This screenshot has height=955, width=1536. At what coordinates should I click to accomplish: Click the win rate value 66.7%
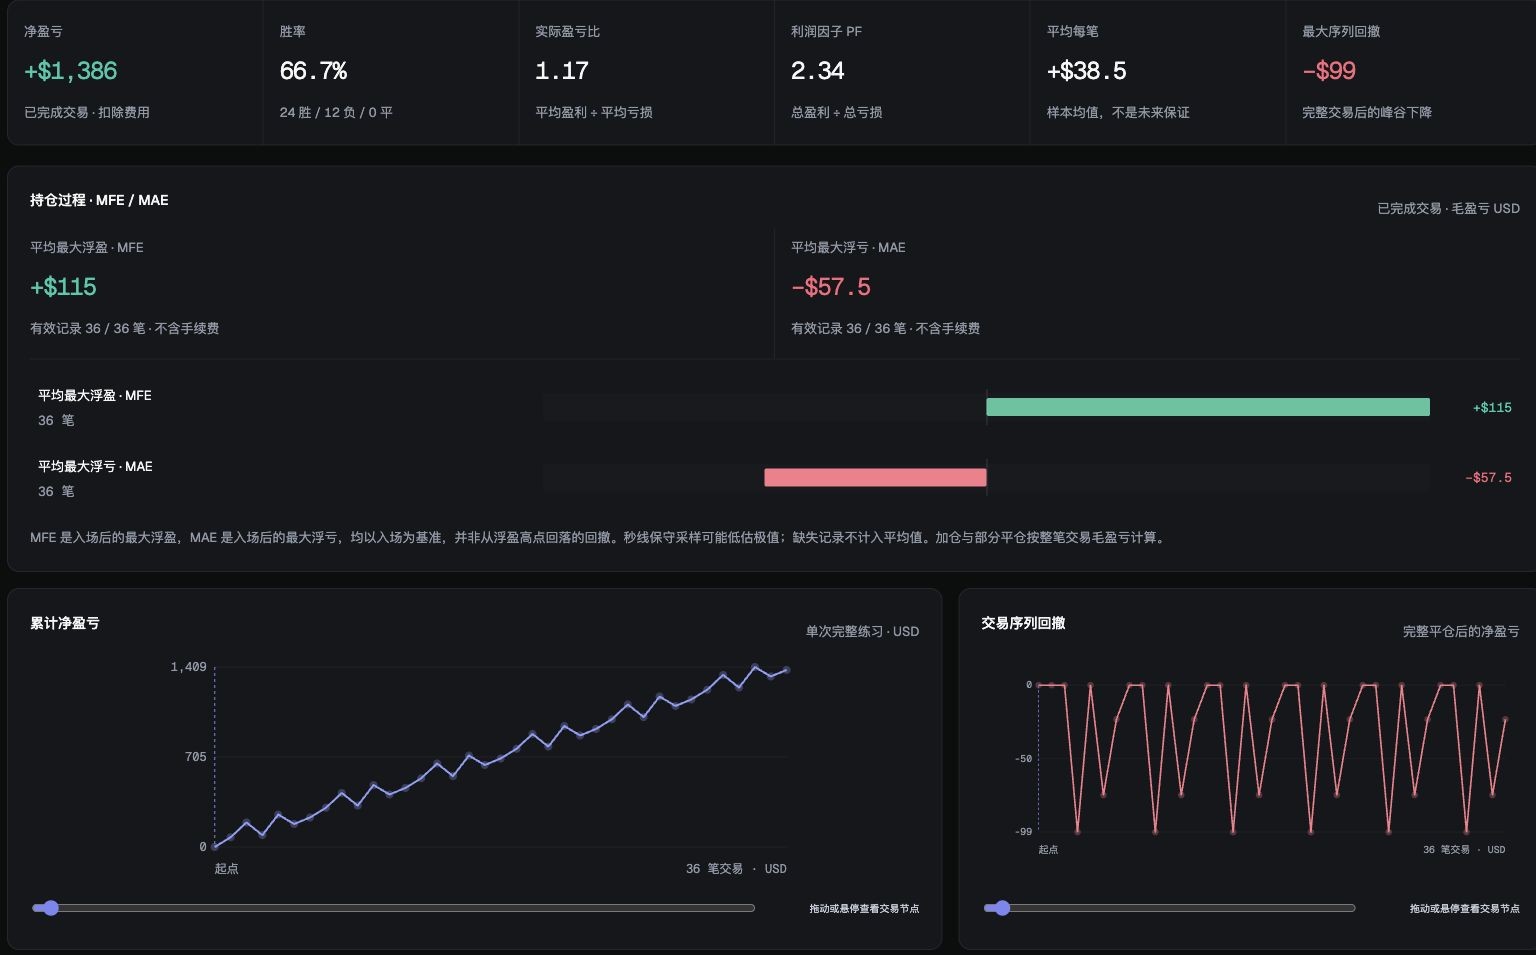click(313, 71)
